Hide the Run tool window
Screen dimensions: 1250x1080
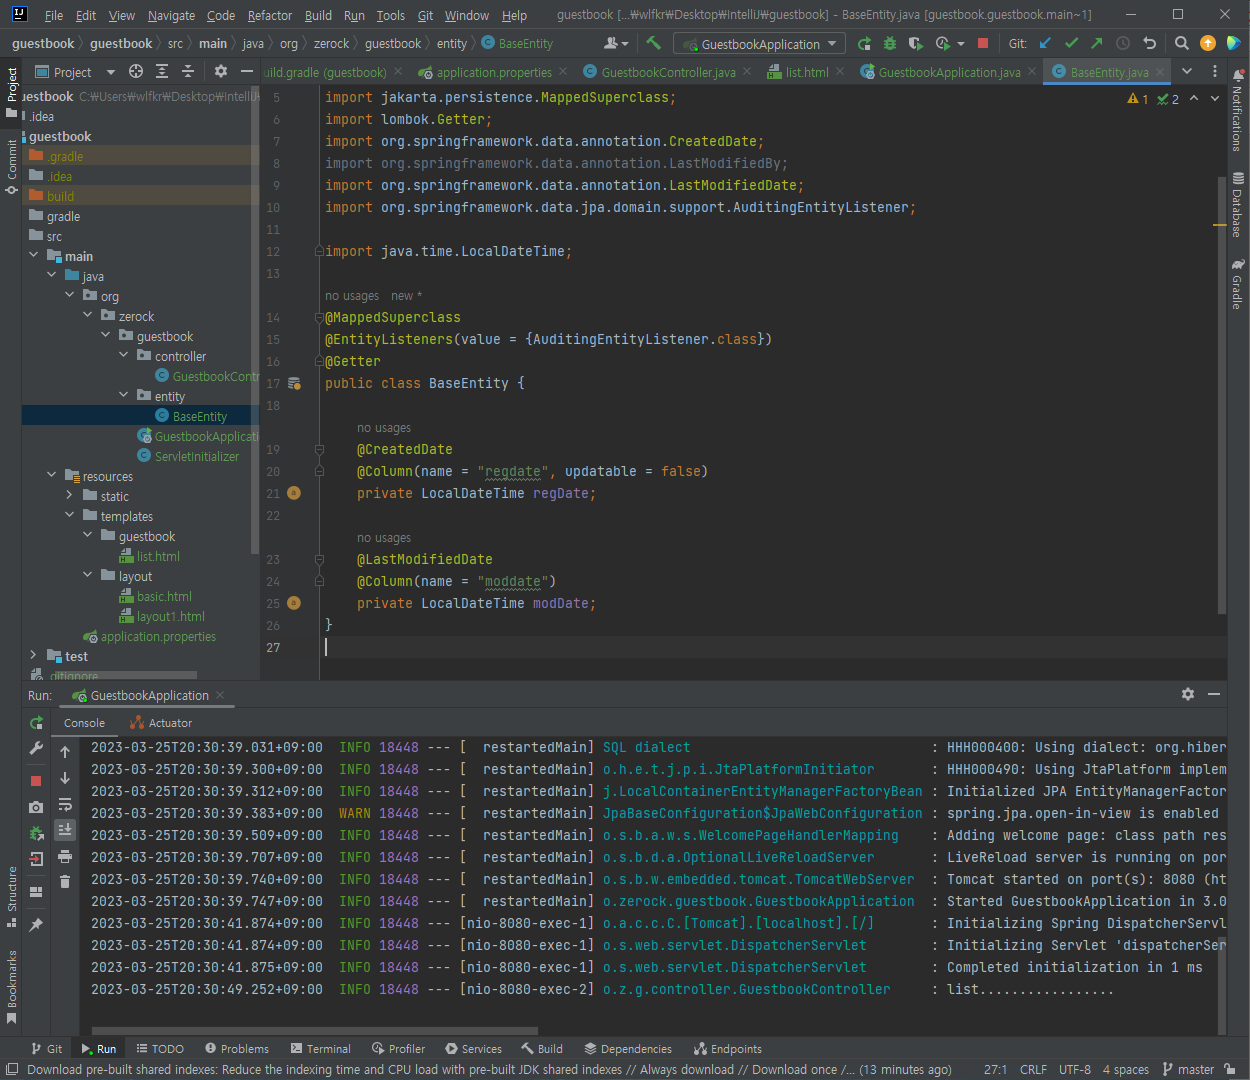1214,694
